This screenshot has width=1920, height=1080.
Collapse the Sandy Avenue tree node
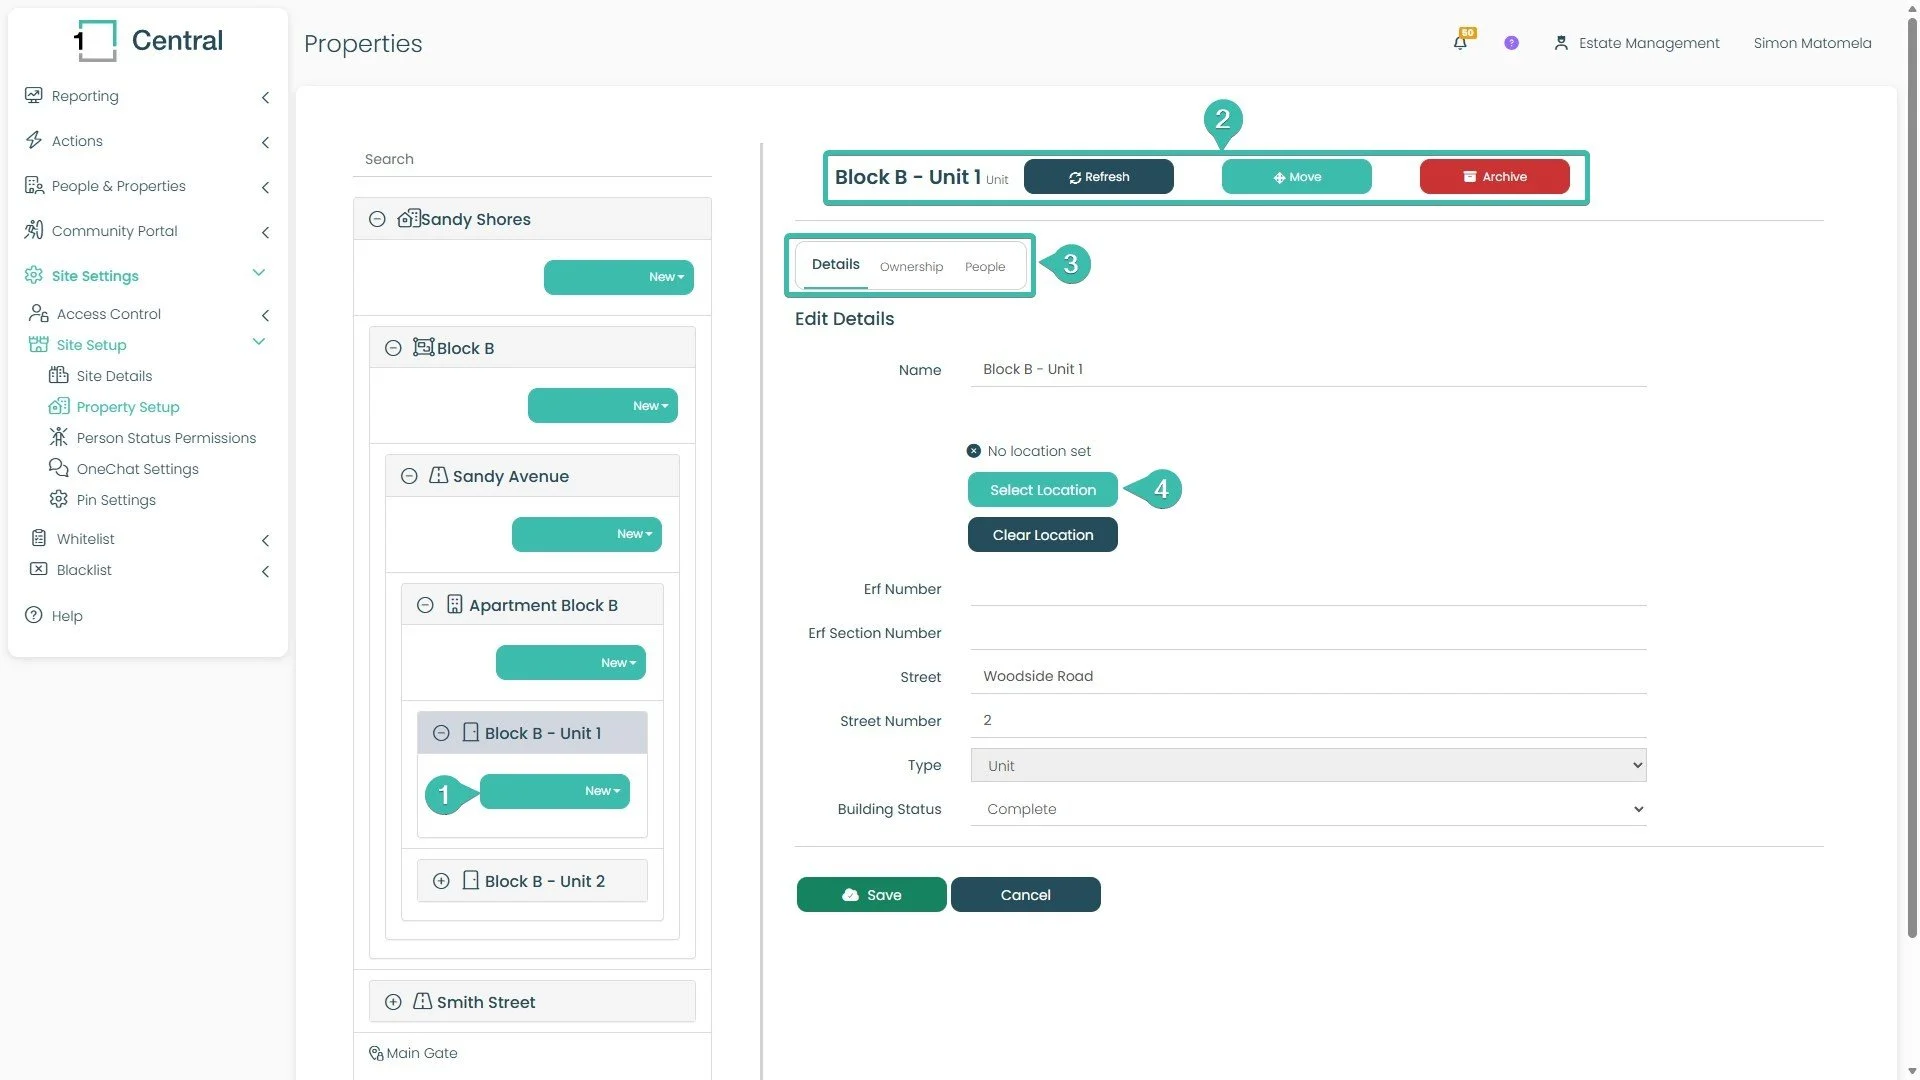(x=409, y=476)
